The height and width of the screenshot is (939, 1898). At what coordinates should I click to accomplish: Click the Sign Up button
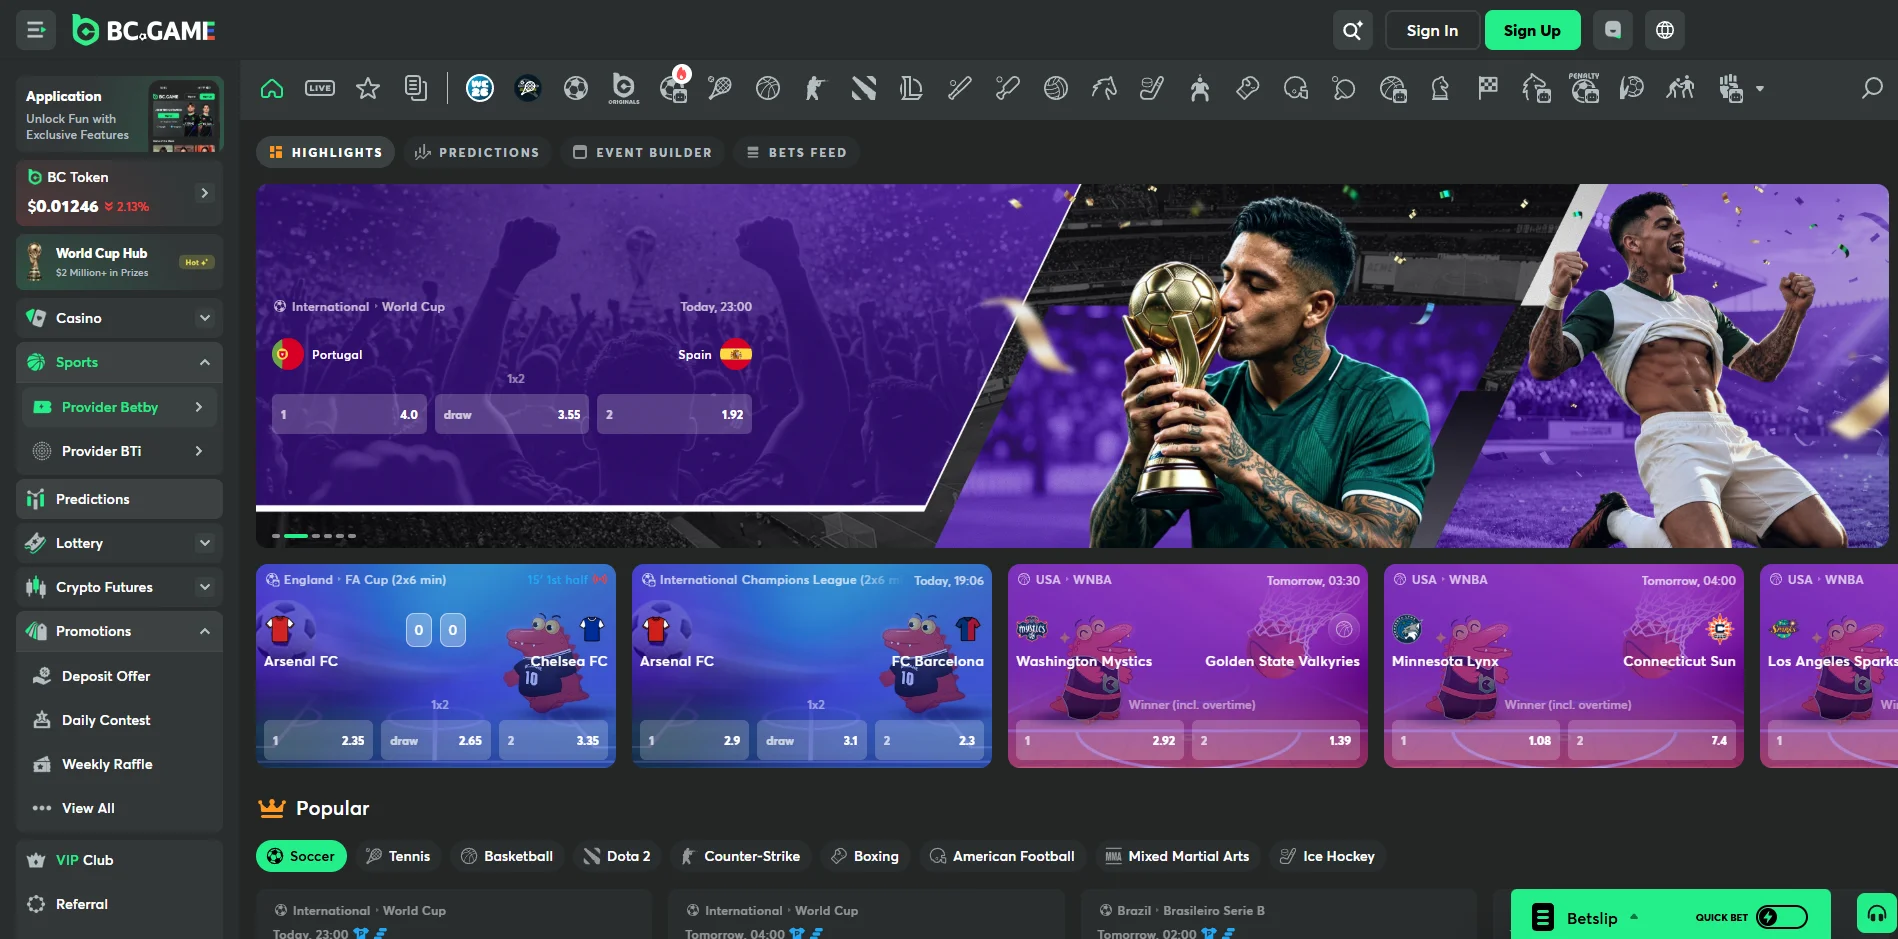click(x=1532, y=30)
